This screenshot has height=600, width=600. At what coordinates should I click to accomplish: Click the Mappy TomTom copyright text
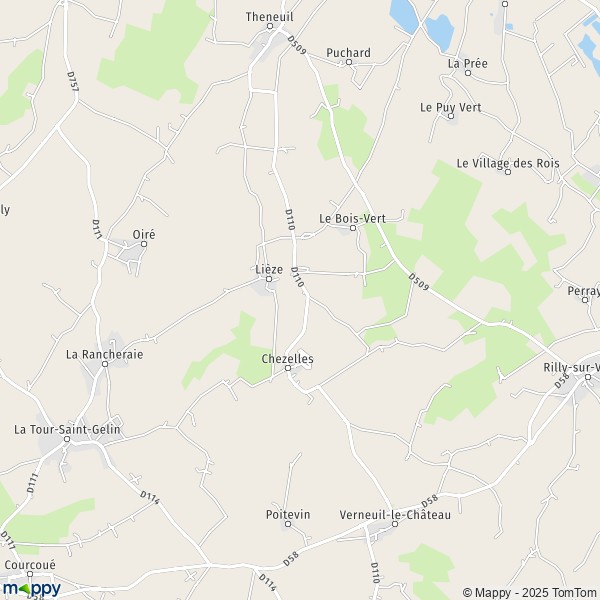(x=531, y=592)
